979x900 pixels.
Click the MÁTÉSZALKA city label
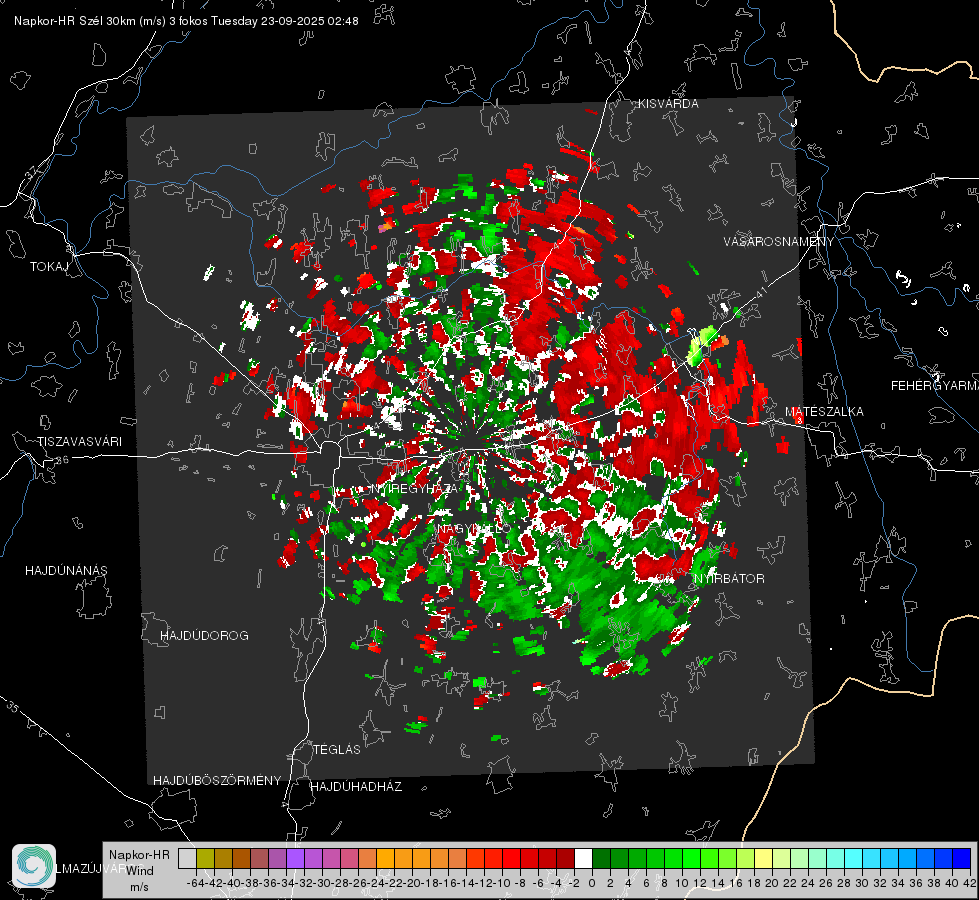pyautogui.click(x=824, y=412)
